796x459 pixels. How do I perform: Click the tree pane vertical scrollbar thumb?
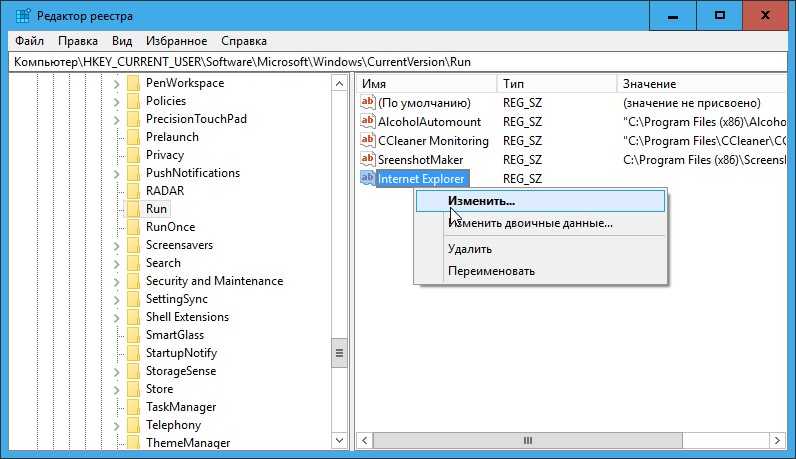click(x=339, y=353)
